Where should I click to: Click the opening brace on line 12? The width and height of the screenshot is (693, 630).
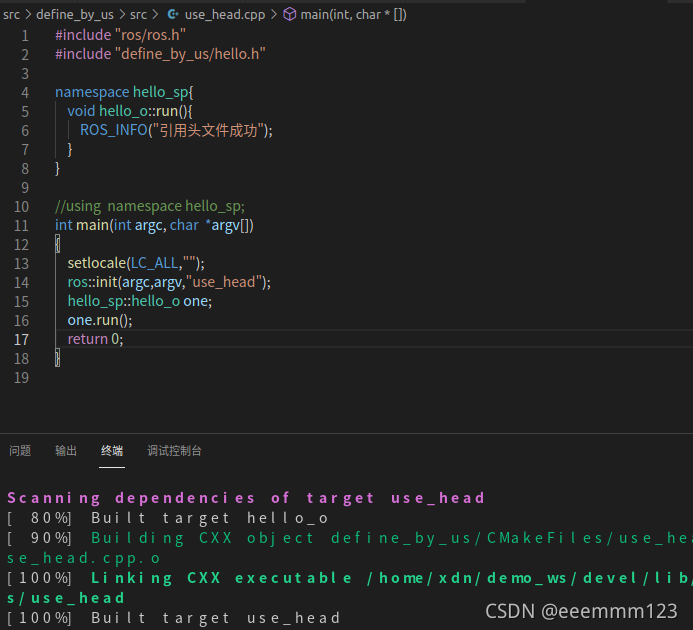pyautogui.click(x=57, y=244)
